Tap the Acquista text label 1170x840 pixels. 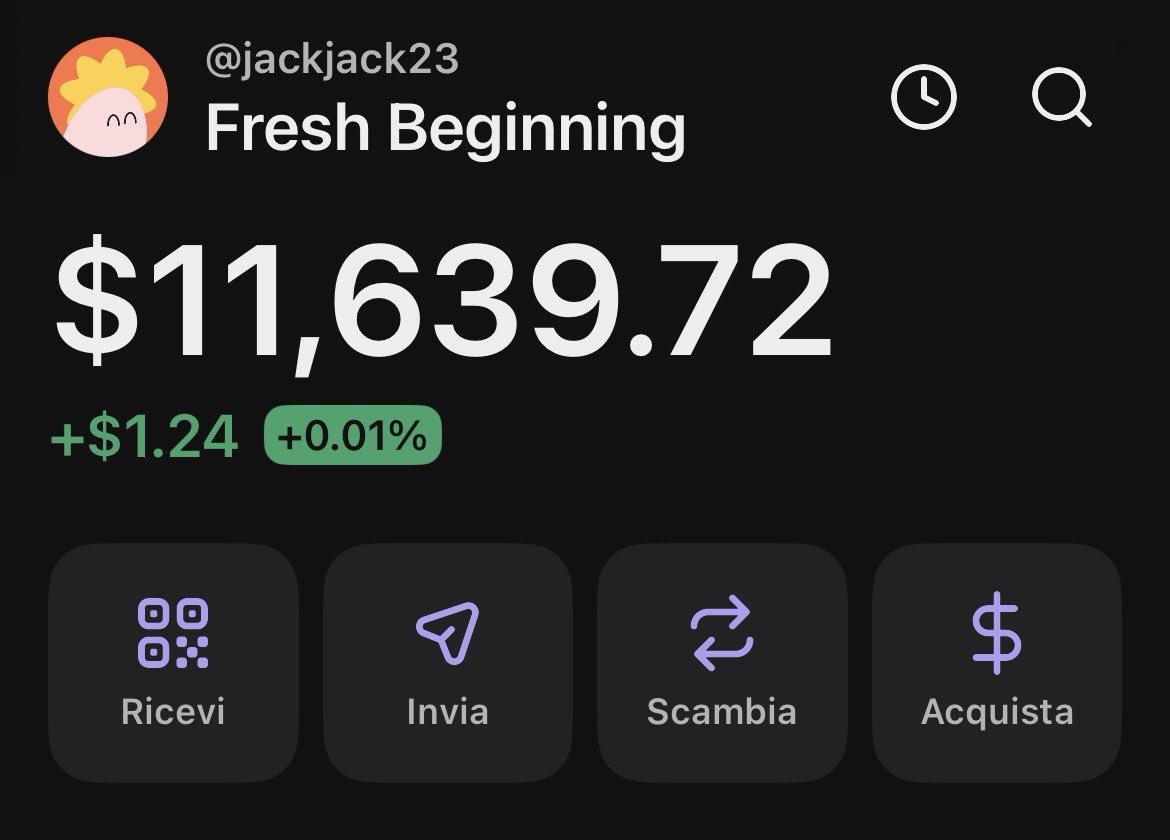(x=996, y=712)
